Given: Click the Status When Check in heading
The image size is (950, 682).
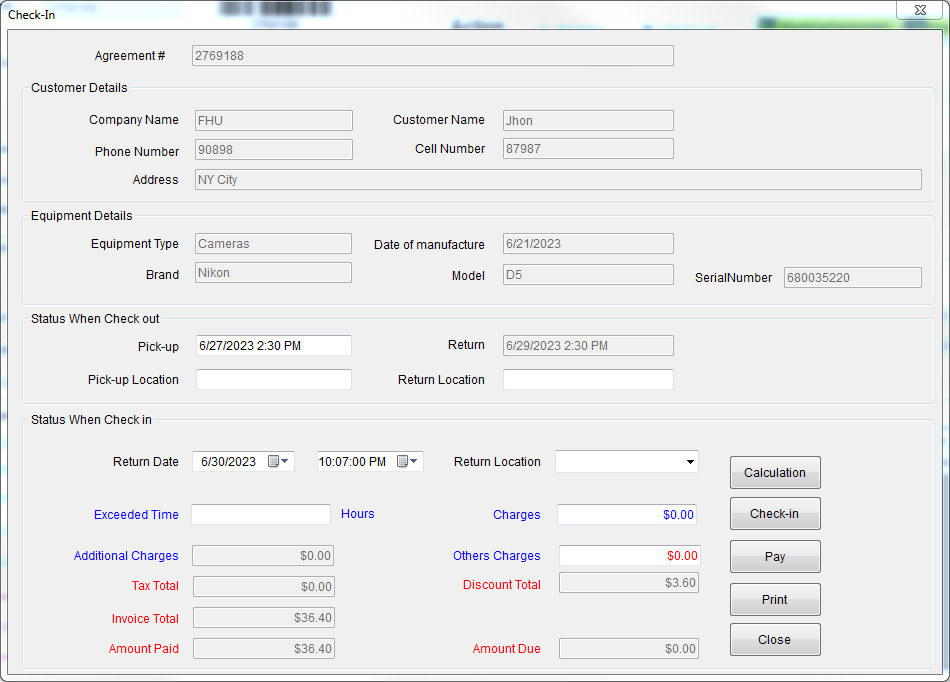Looking at the screenshot, I should coord(91,420).
